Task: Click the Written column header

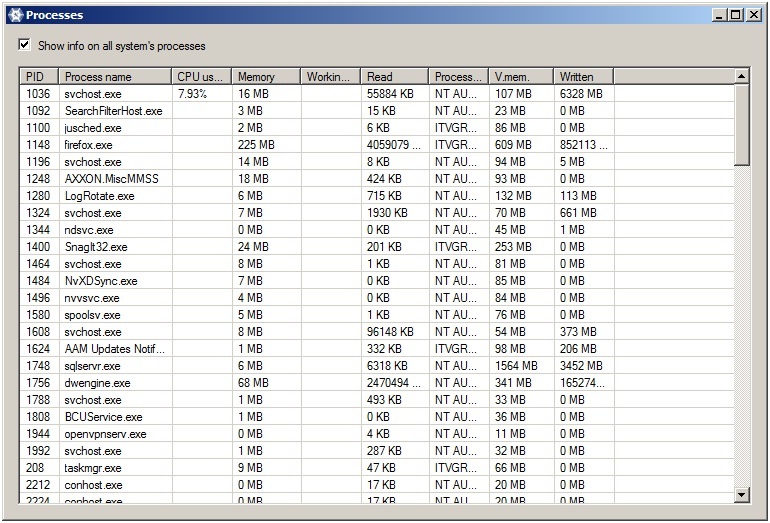Action: [582, 76]
